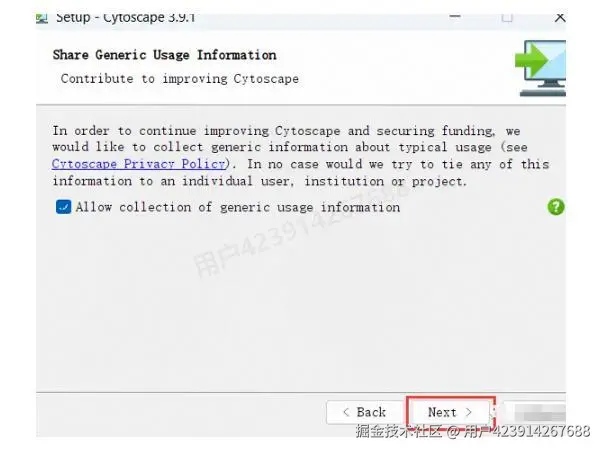Click the setup icon in the title bar

(x=42, y=18)
